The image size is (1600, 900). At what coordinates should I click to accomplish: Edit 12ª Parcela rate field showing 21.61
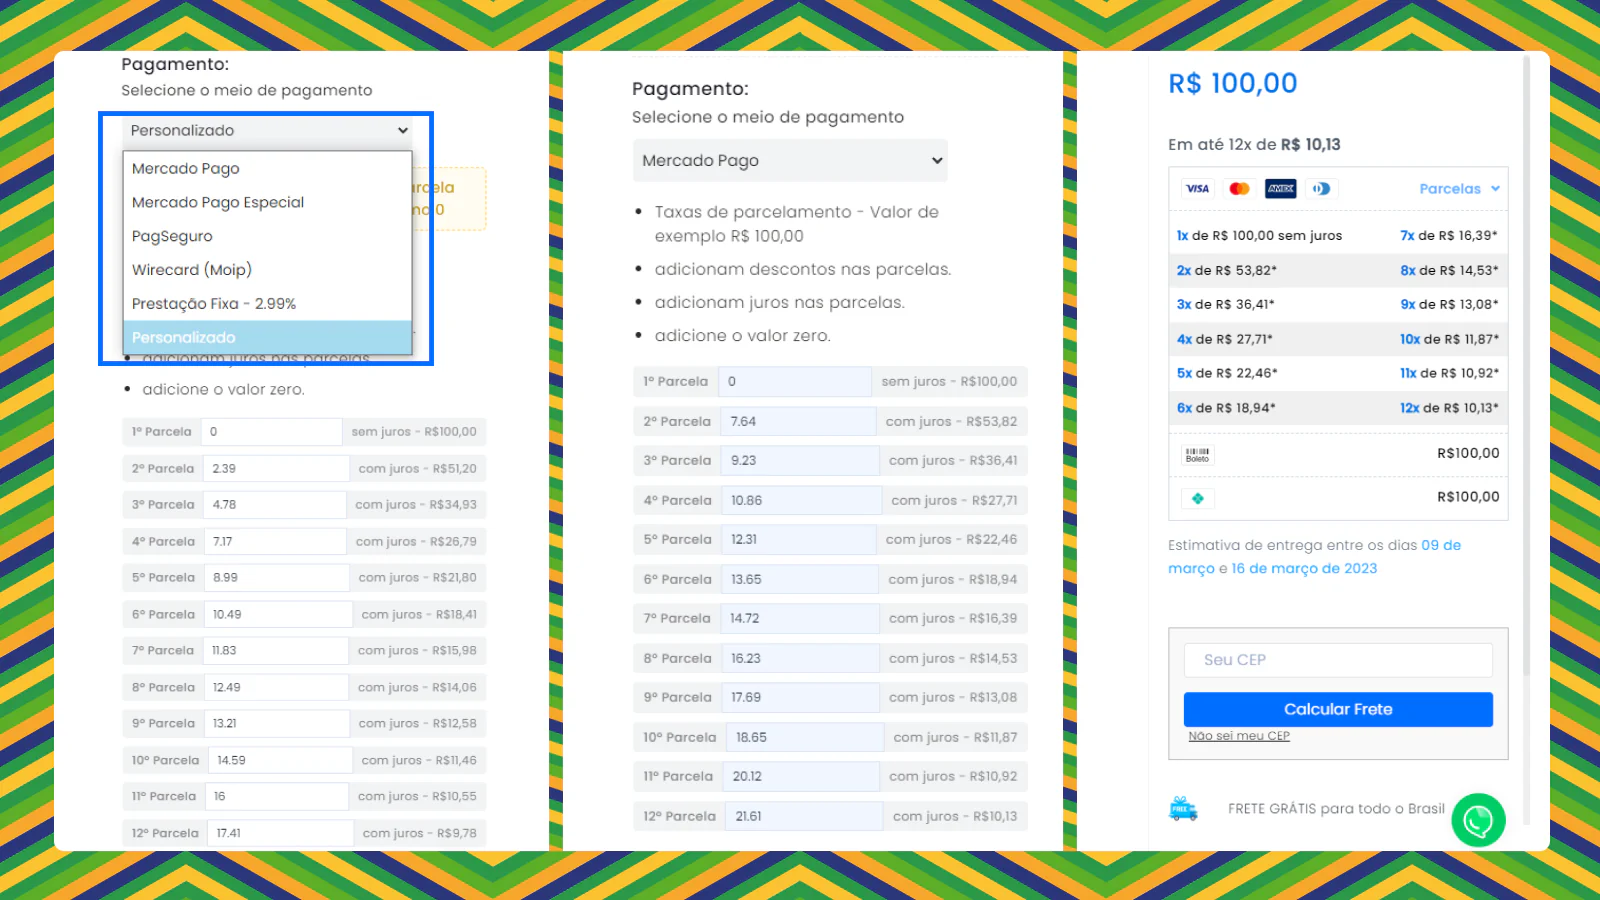coord(804,817)
